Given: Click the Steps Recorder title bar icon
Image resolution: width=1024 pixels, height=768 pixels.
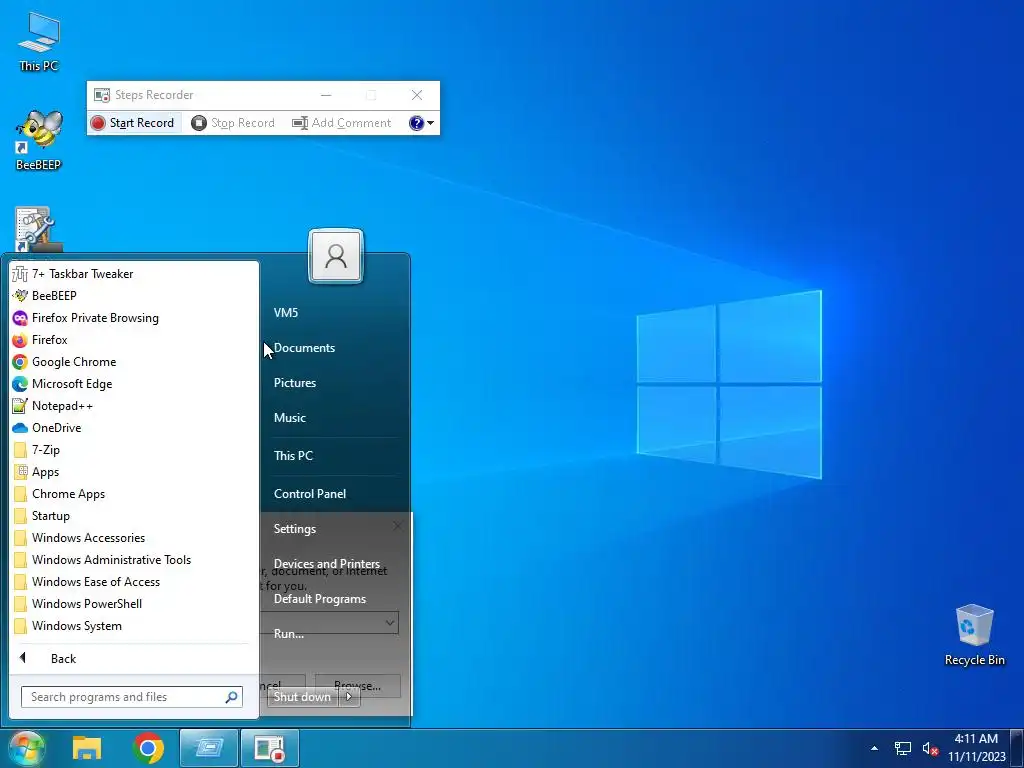Looking at the screenshot, I should [x=101, y=95].
